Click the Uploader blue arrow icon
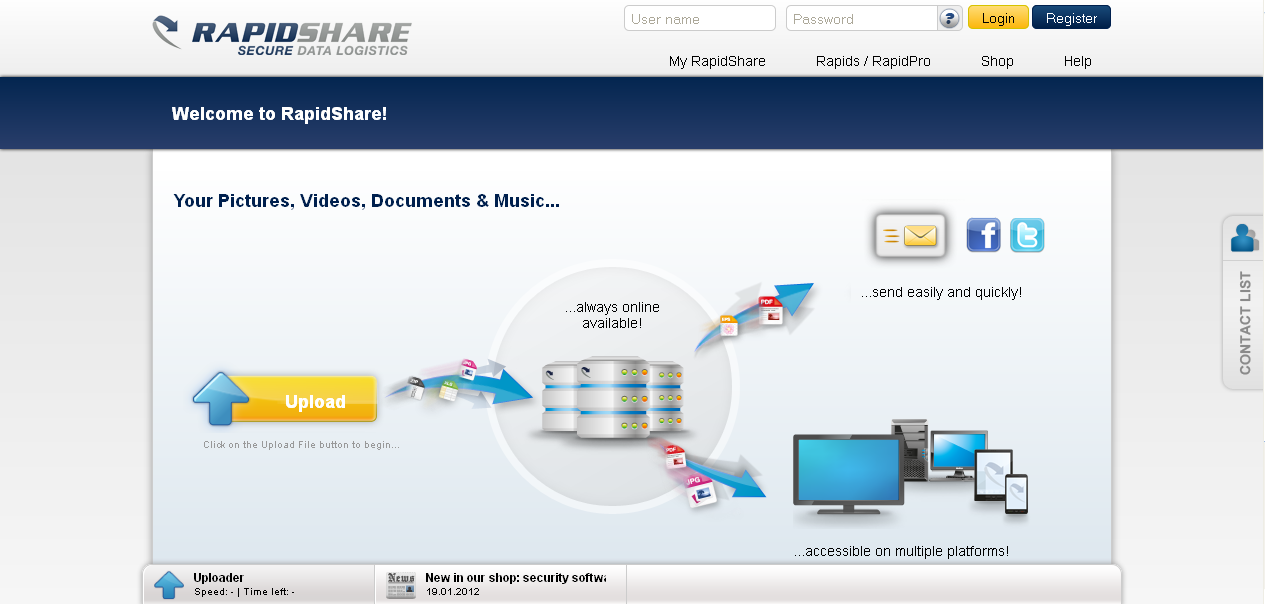This screenshot has width=1265, height=604. click(169, 585)
